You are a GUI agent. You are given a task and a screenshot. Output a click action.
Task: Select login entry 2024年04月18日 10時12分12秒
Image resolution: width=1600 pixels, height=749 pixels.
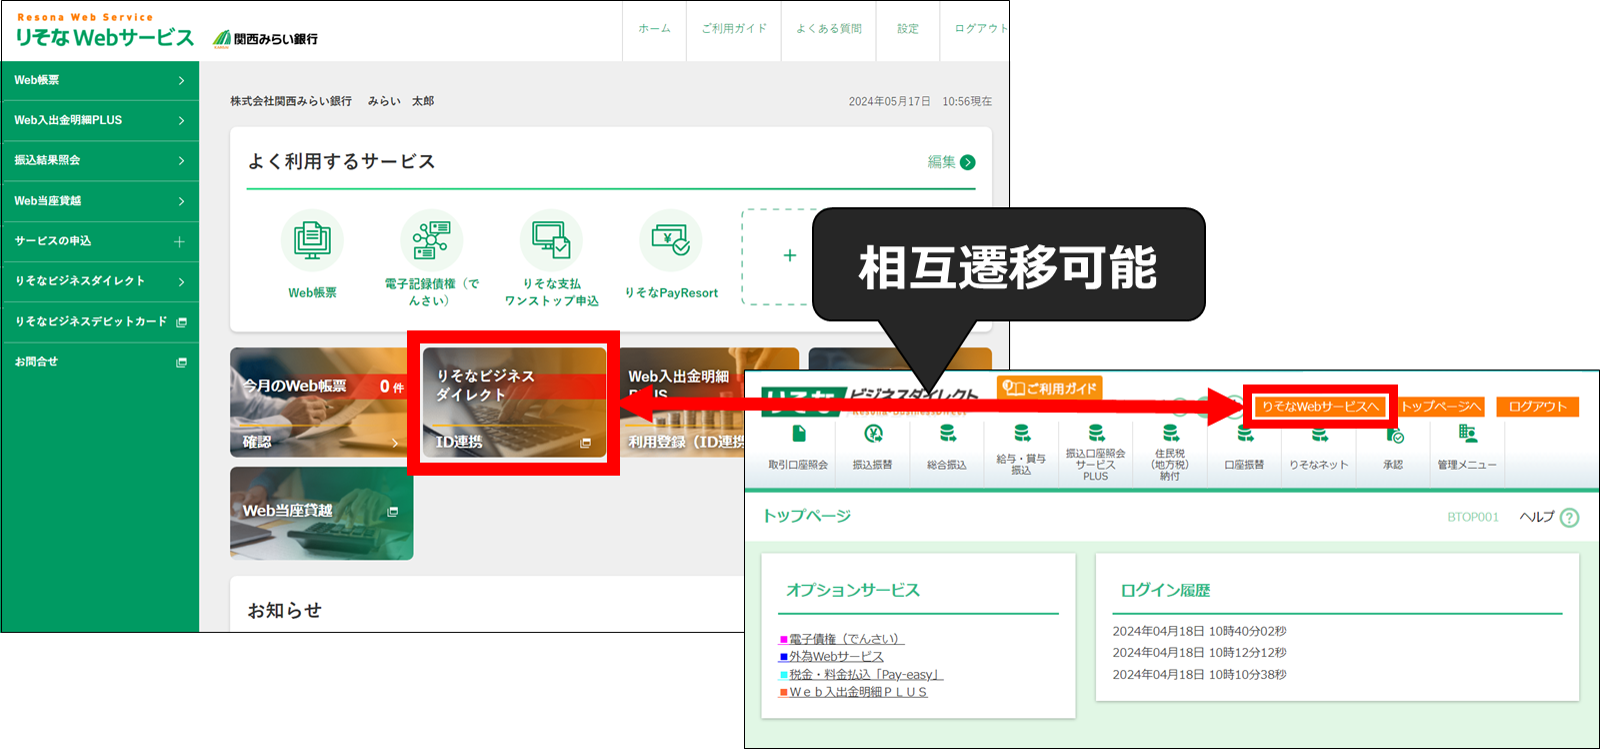(1199, 652)
